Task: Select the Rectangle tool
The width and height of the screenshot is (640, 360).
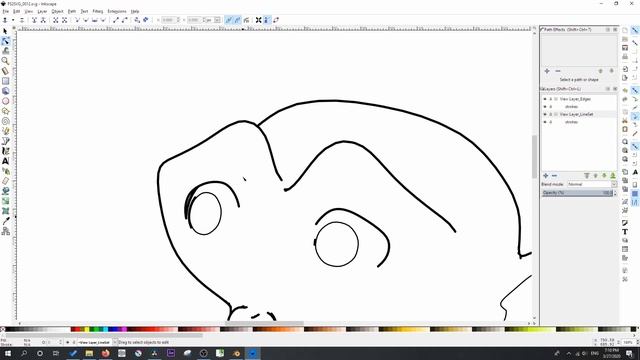Action: (5, 81)
